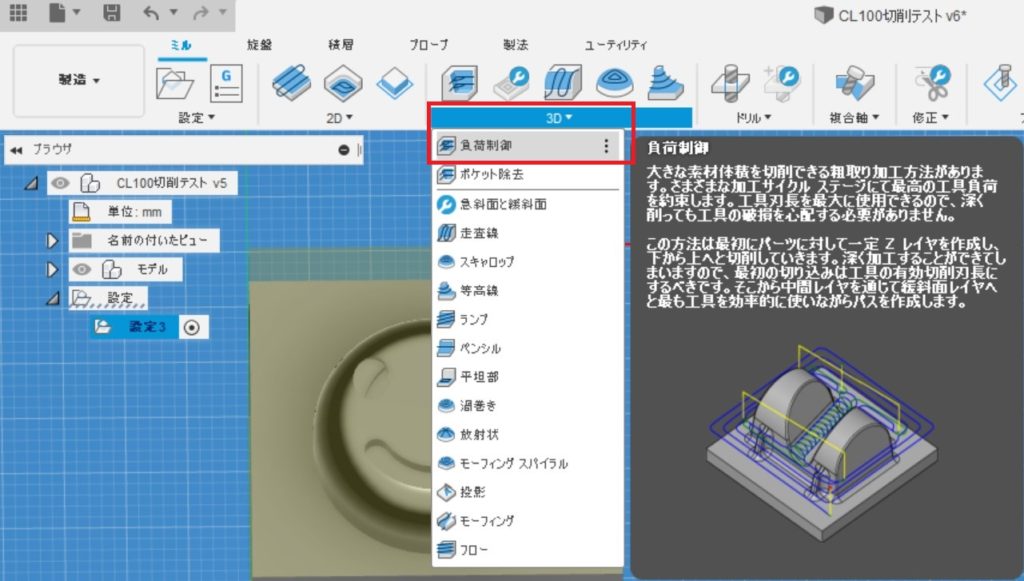
Task: Click the 3D parallel toolbar icon
Action: (x=562, y=82)
